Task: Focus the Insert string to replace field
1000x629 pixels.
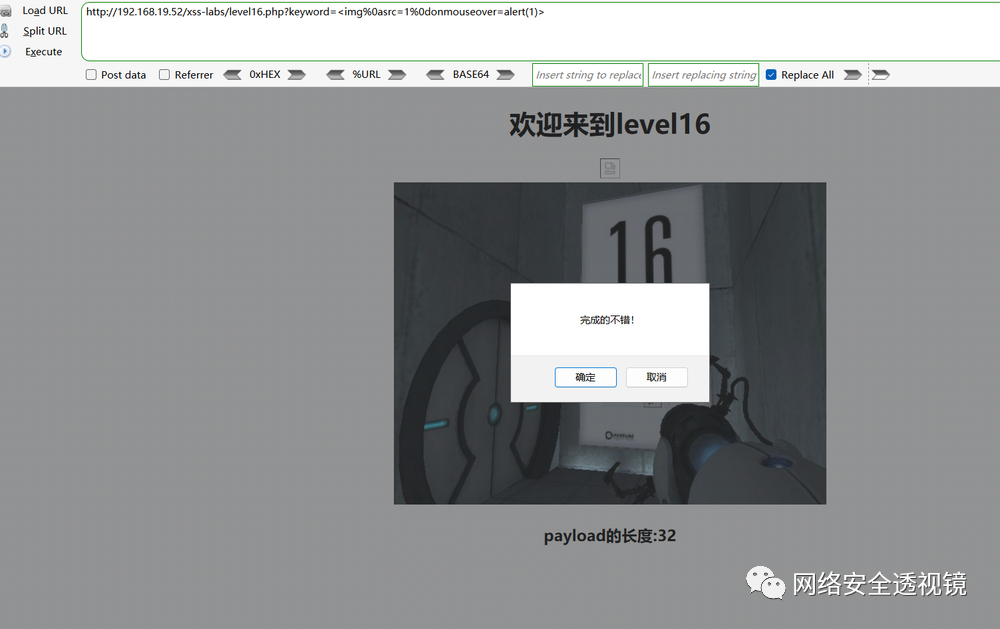Action: [x=588, y=75]
